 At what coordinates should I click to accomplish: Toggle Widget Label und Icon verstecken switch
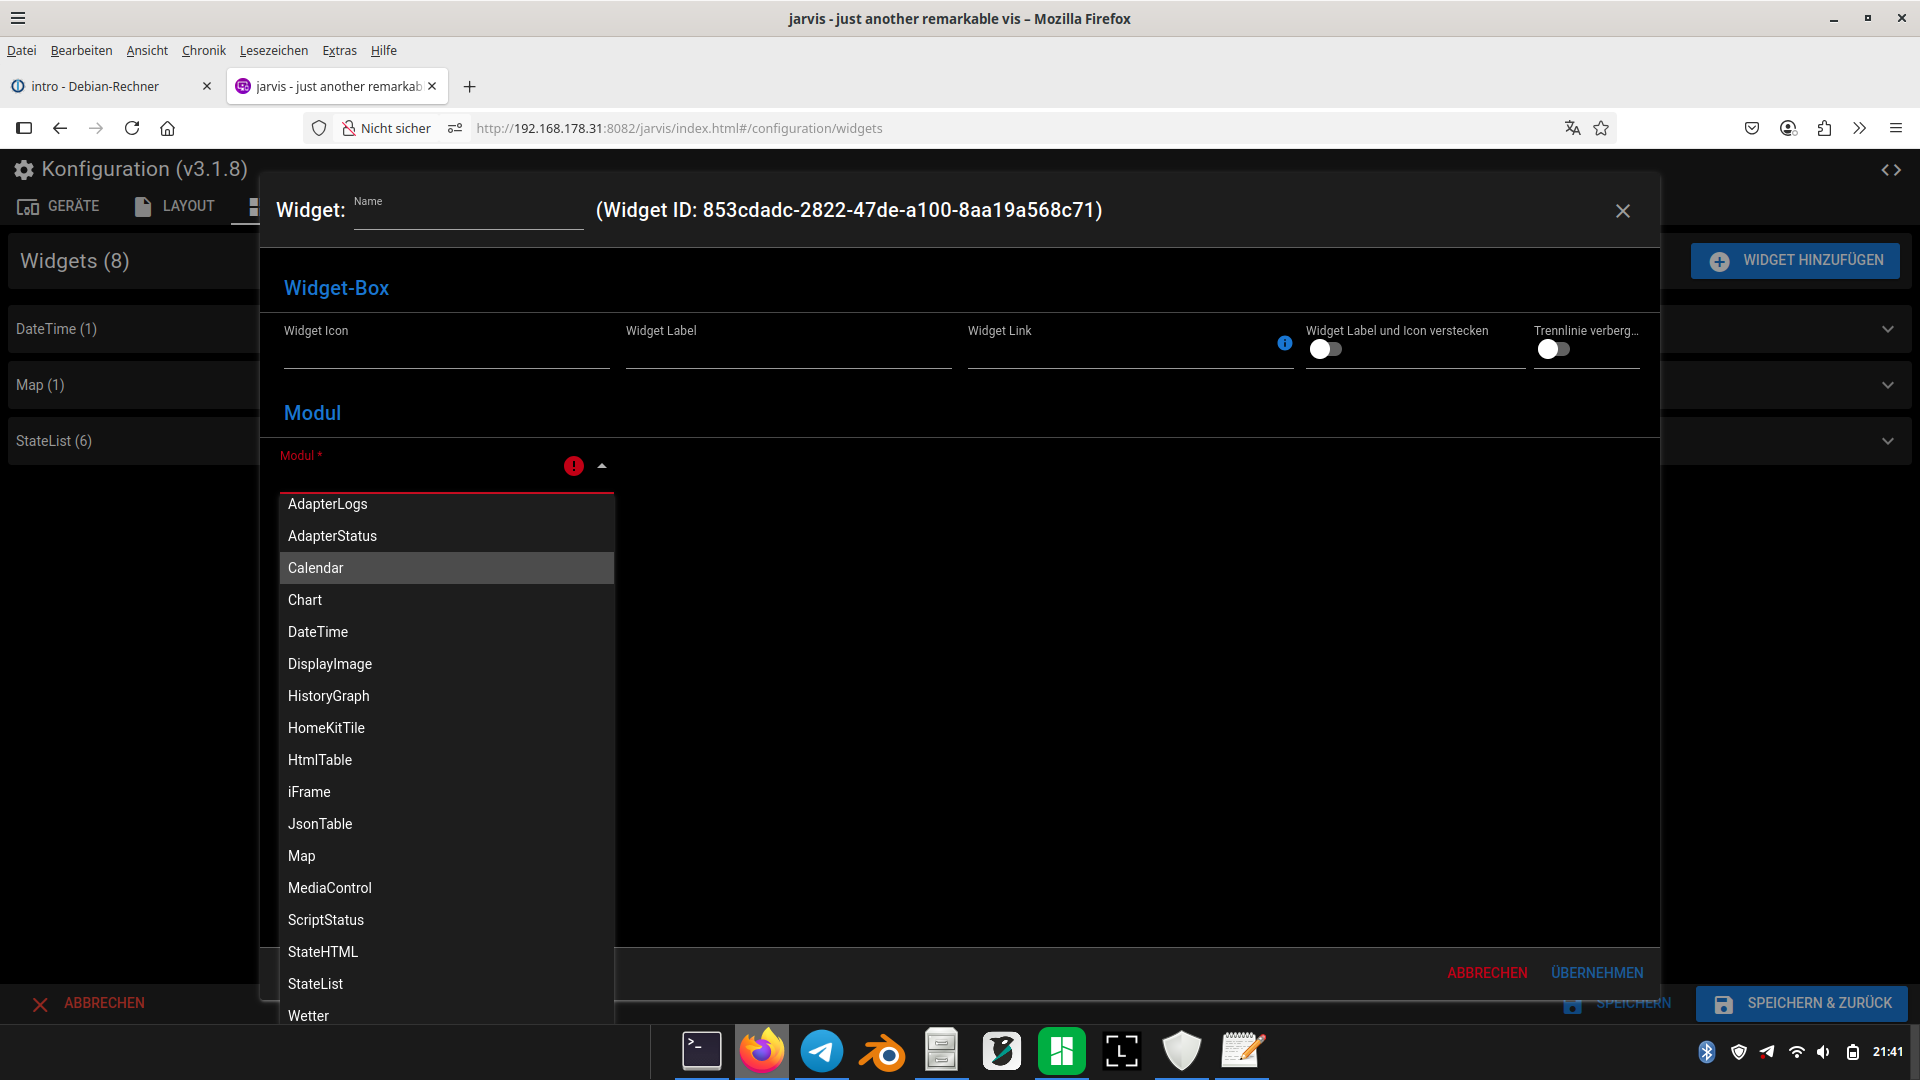(1326, 349)
